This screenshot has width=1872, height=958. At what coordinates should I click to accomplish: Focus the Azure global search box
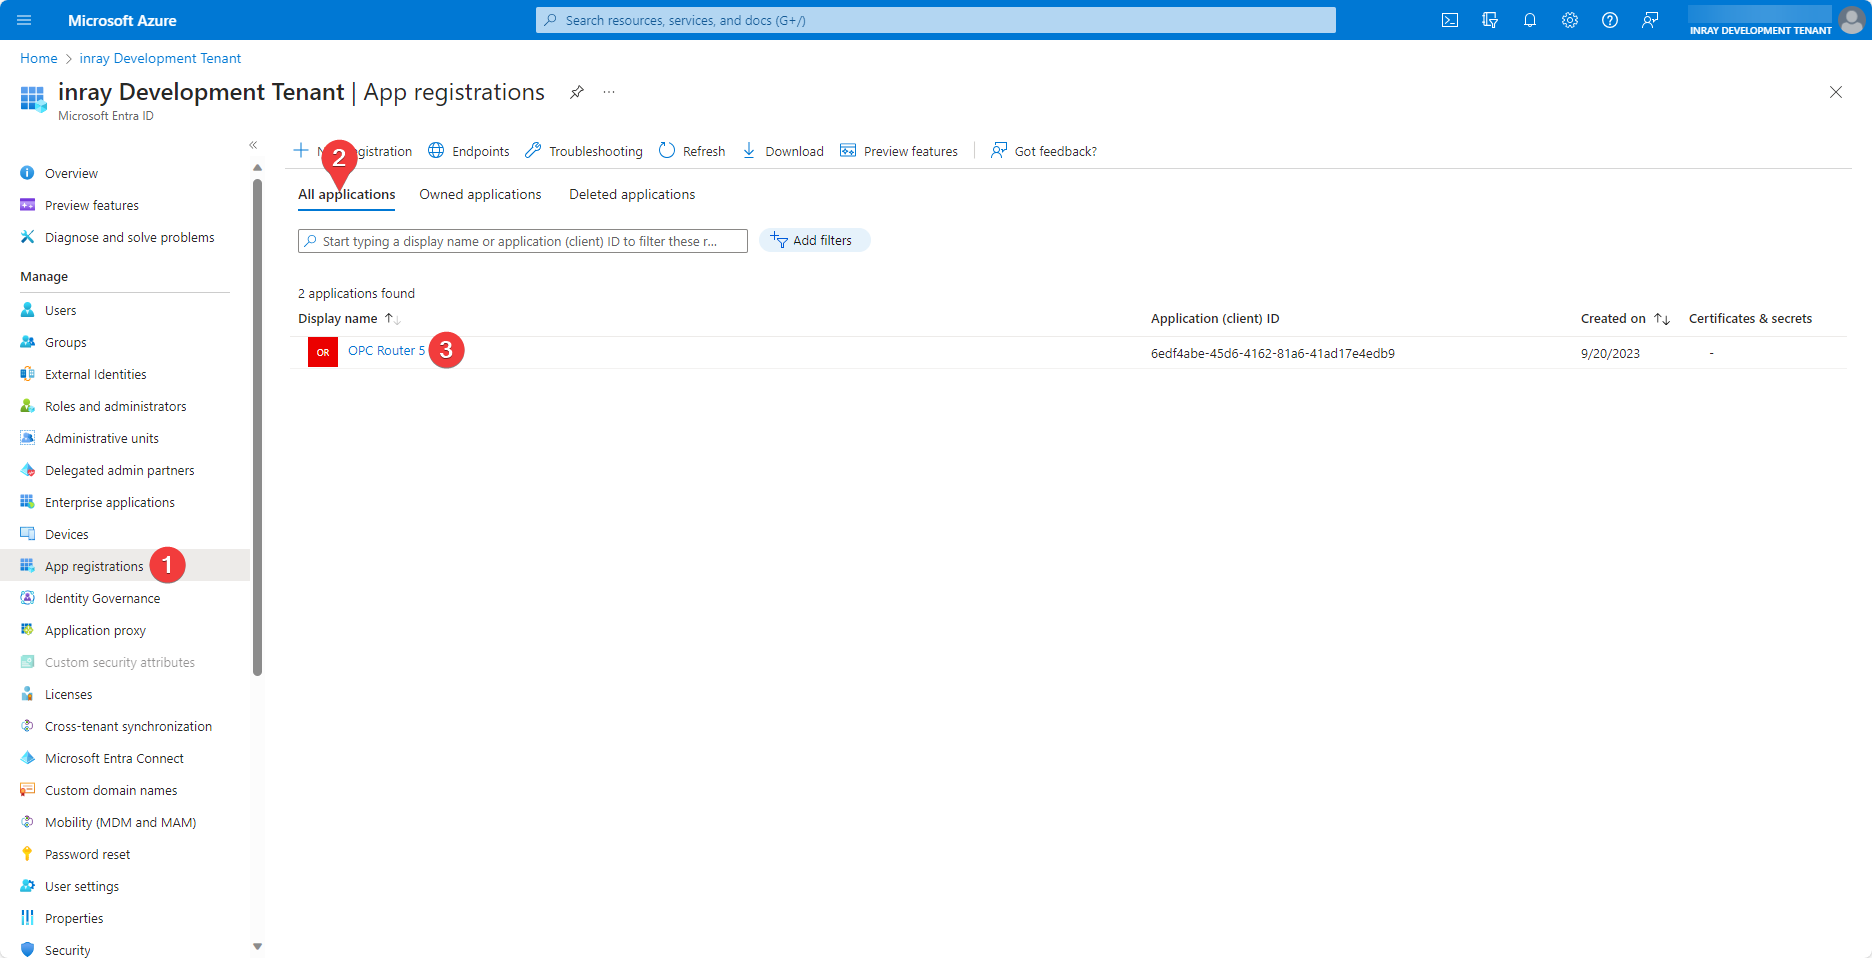pyautogui.click(x=936, y=20)
